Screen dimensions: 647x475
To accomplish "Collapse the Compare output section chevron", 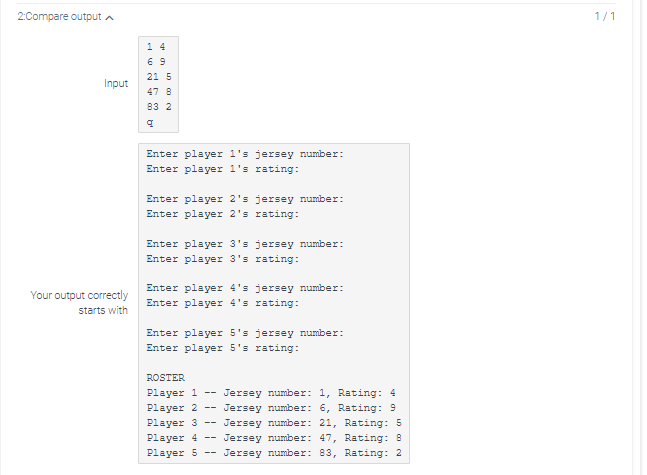I will click(109, 17).
